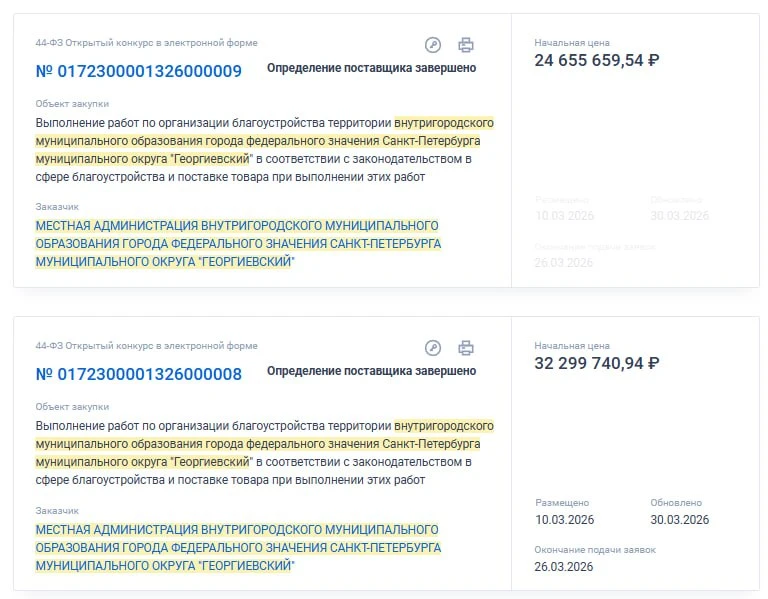
Task: Click the starting price 32 299 740,94 ₽
Action: click(597, 363)
